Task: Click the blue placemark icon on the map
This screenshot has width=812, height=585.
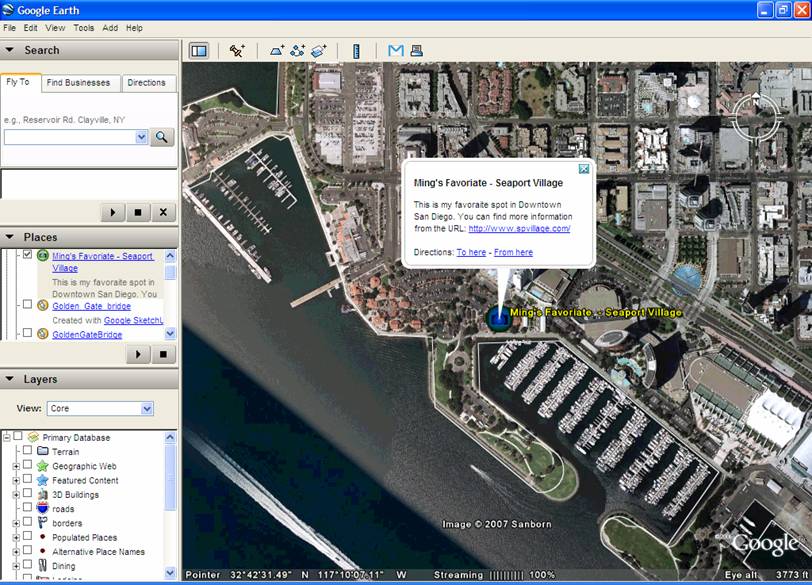Action: (499, 318)
